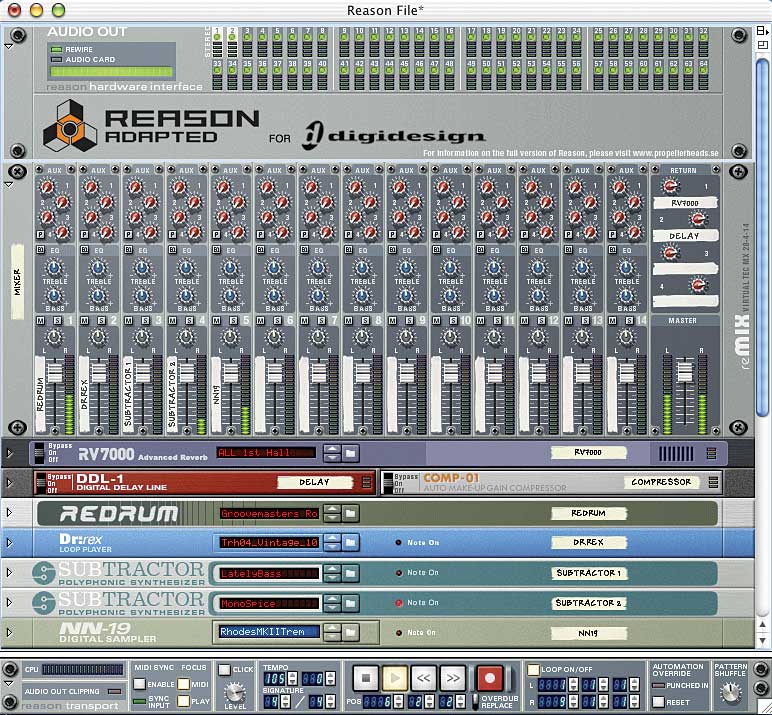Expand the RV7000 reverb device
This screenshot has width=772, height=715.
pyautogui.click(x=9, y=453)
